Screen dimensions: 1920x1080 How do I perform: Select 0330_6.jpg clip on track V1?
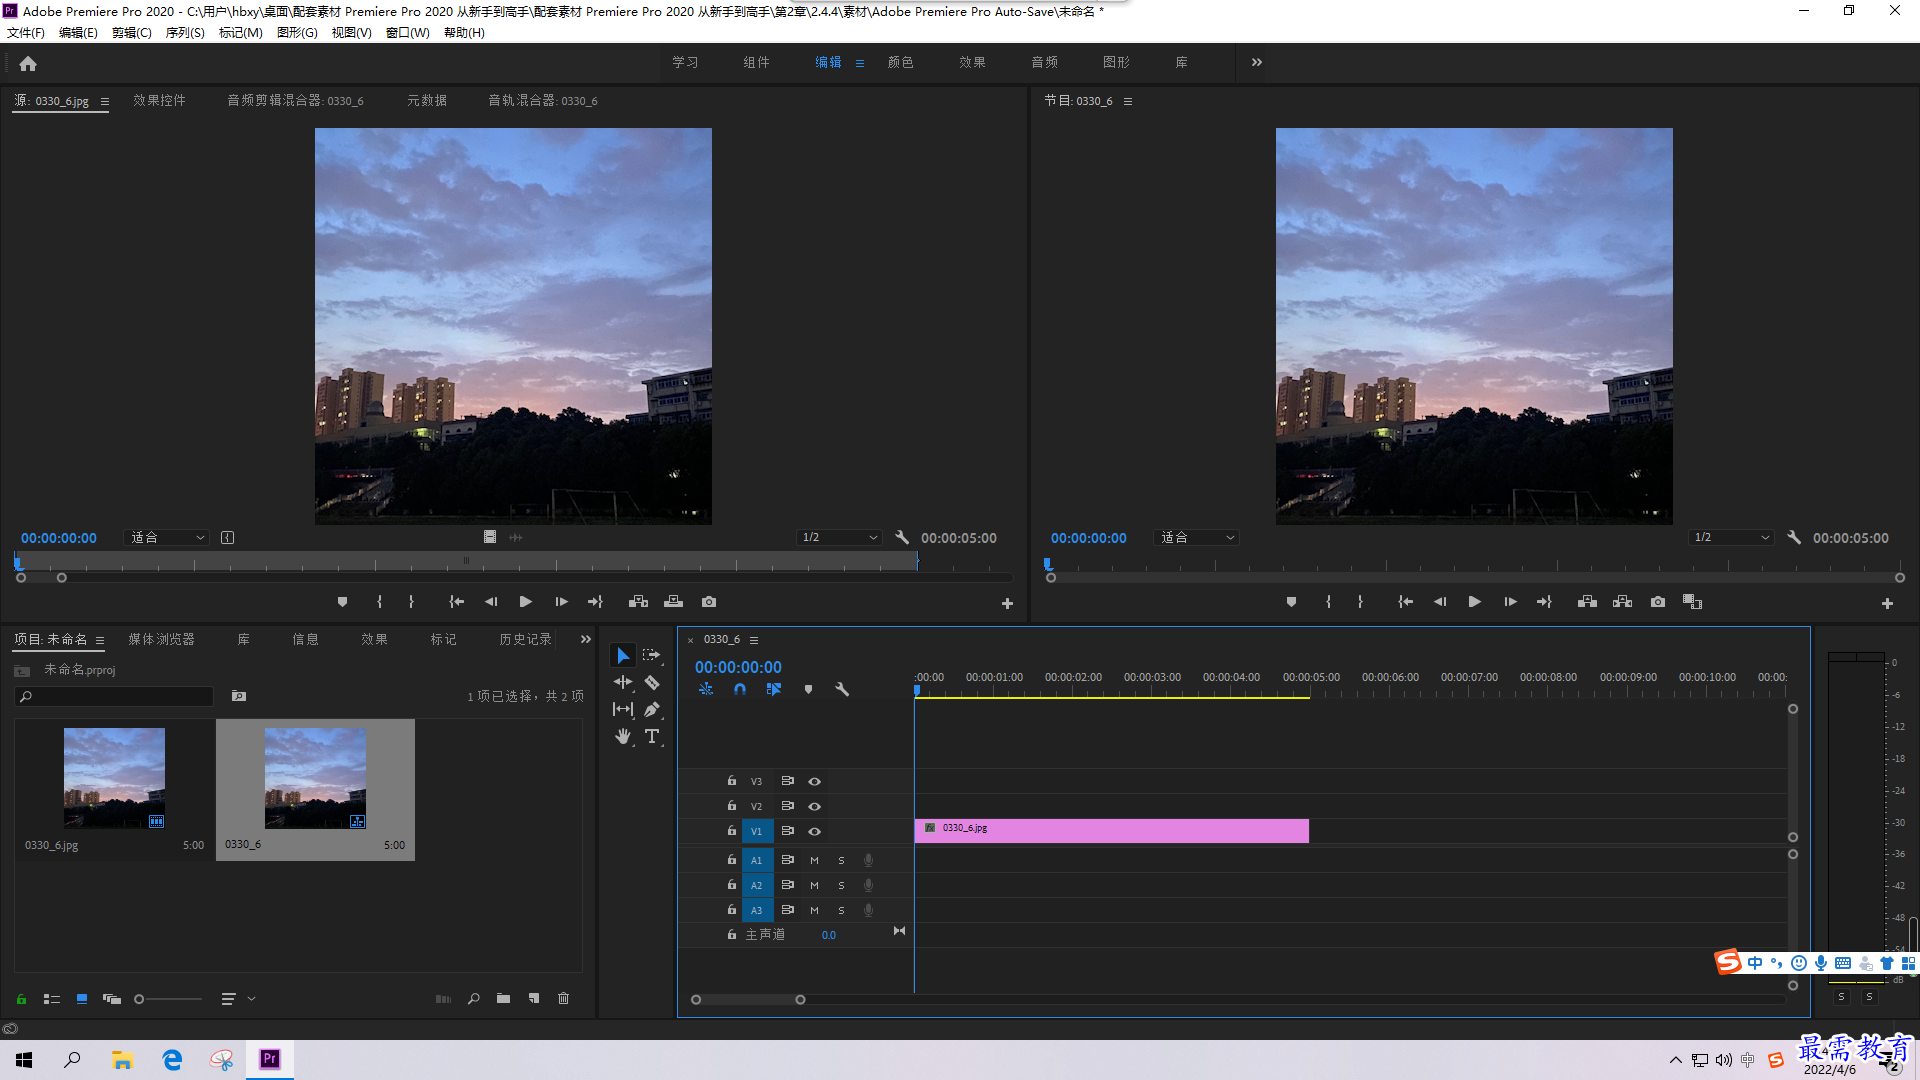click(1111, 831)
